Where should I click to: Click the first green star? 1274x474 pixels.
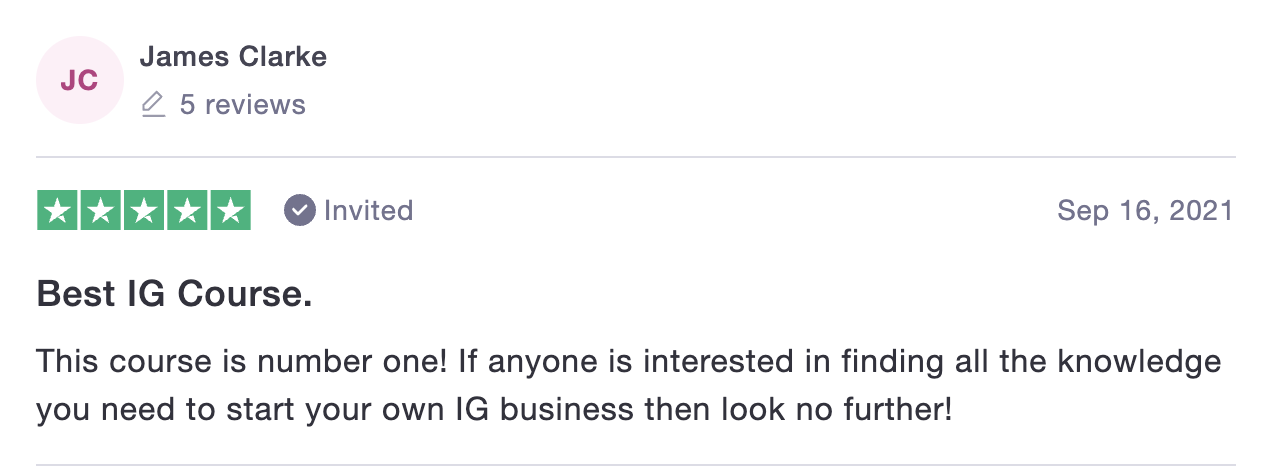[x=58, y=211]
